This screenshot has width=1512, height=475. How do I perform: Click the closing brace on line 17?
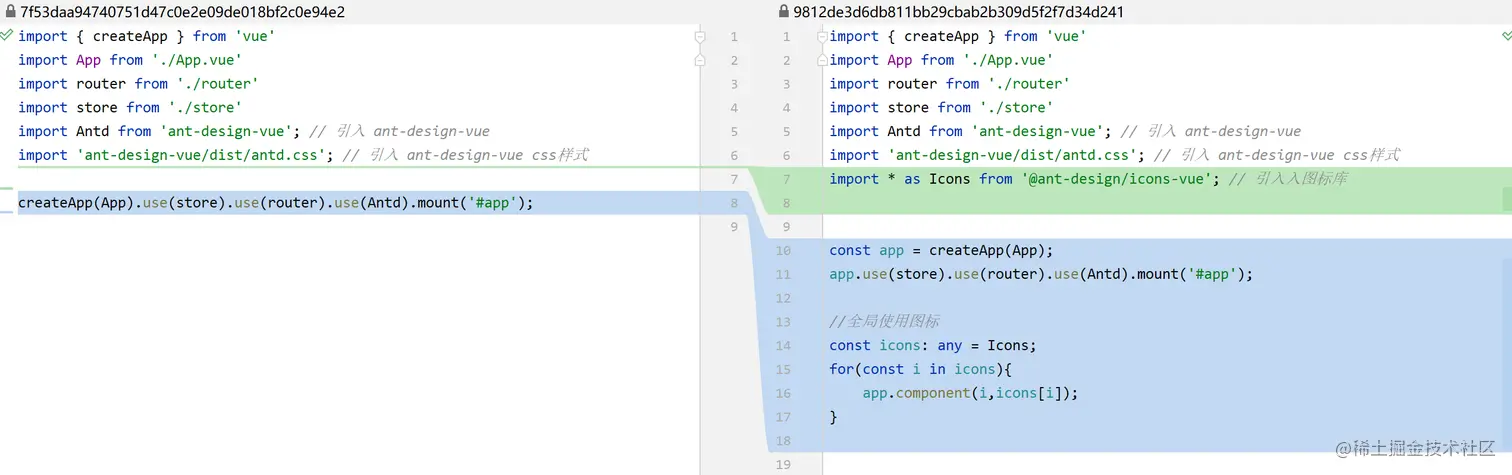833,417
